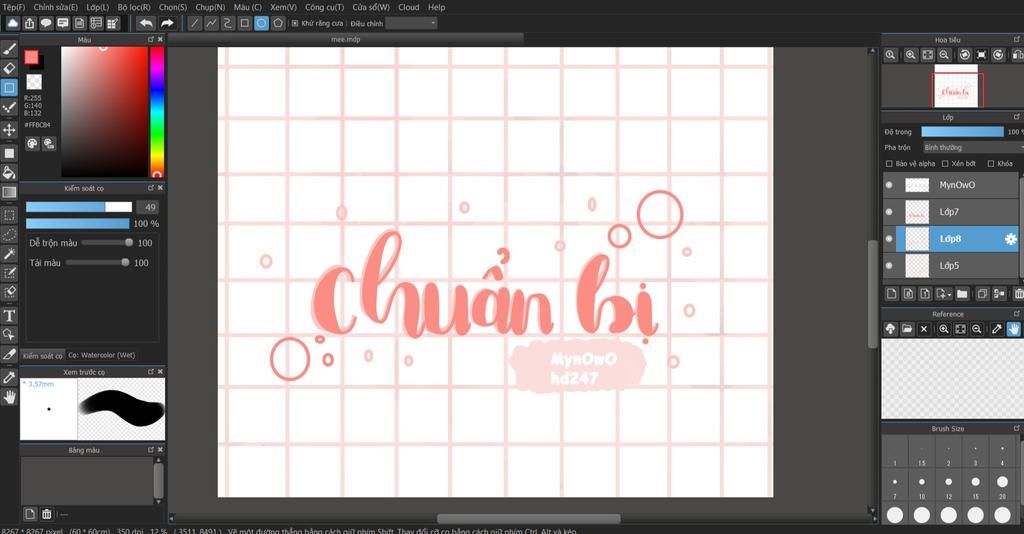Choose the straight line shape mode

195,24
